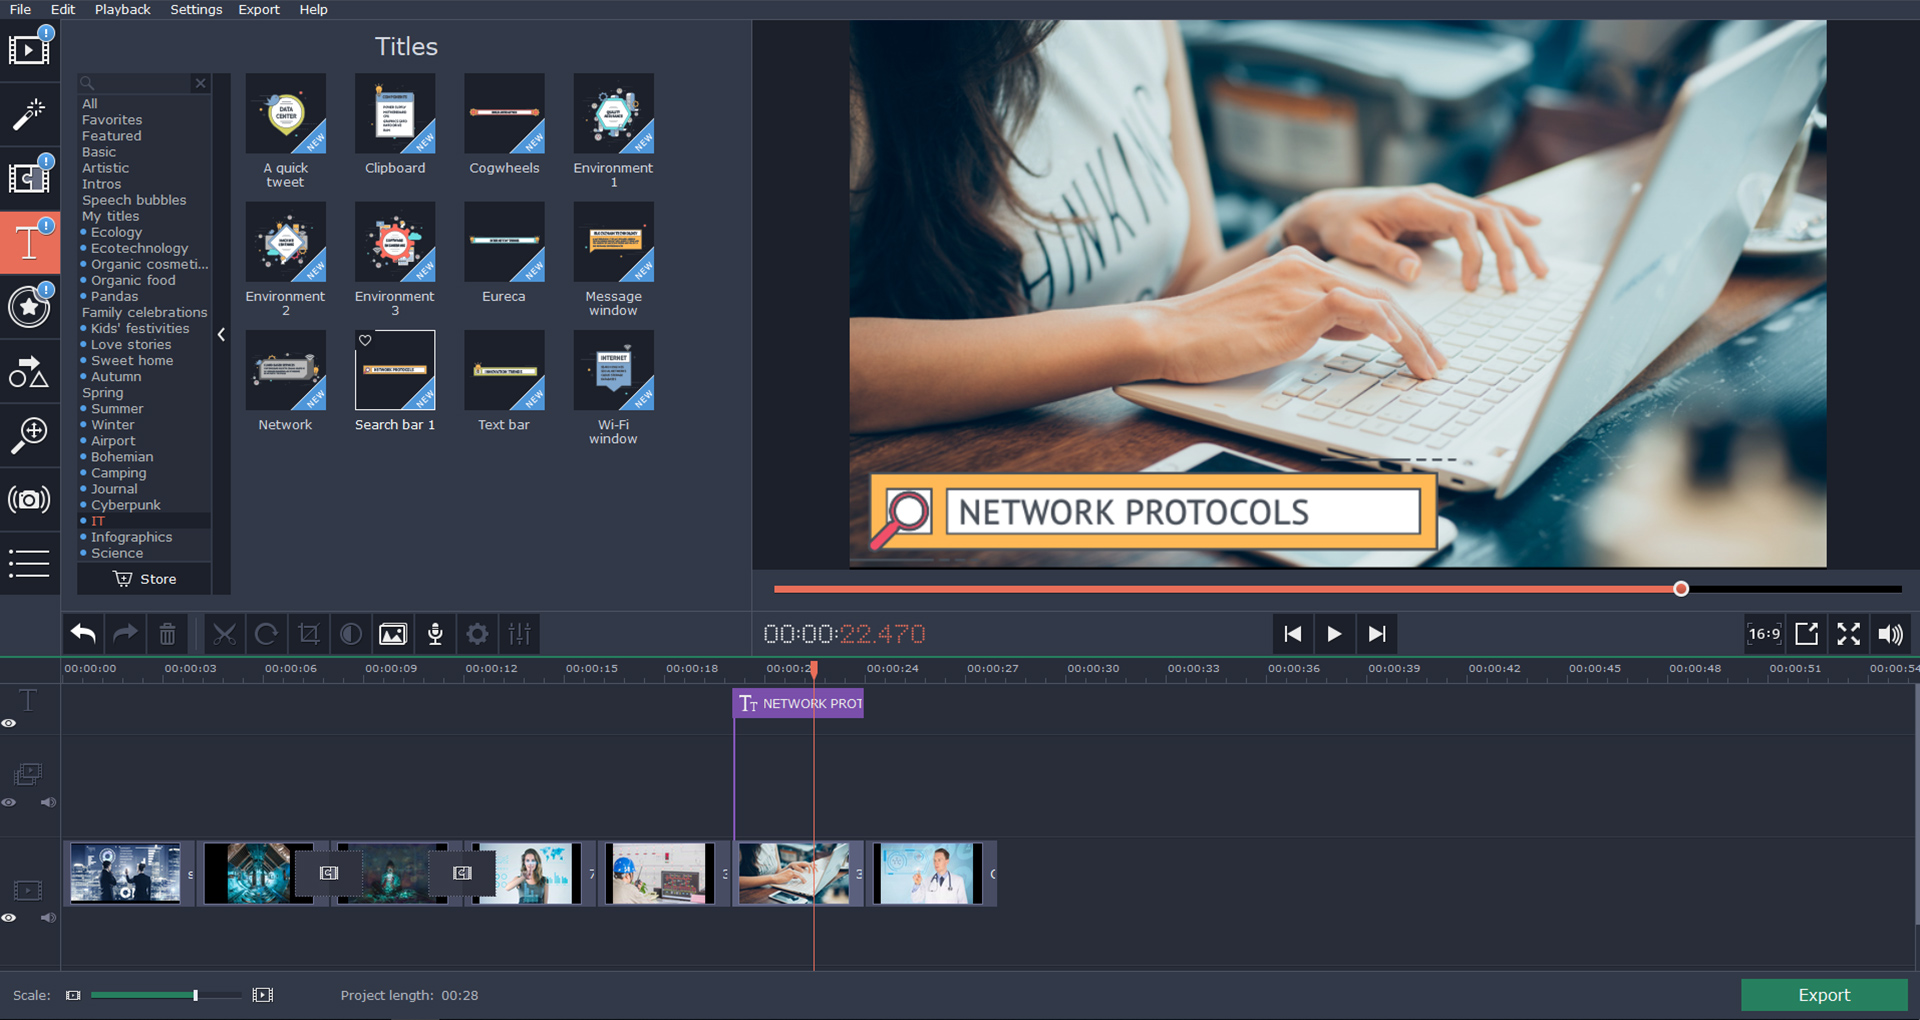Select the Search bar 1 title thumbnail
The height and width of the screenshot is (1020, 1920).
point(395,370)
